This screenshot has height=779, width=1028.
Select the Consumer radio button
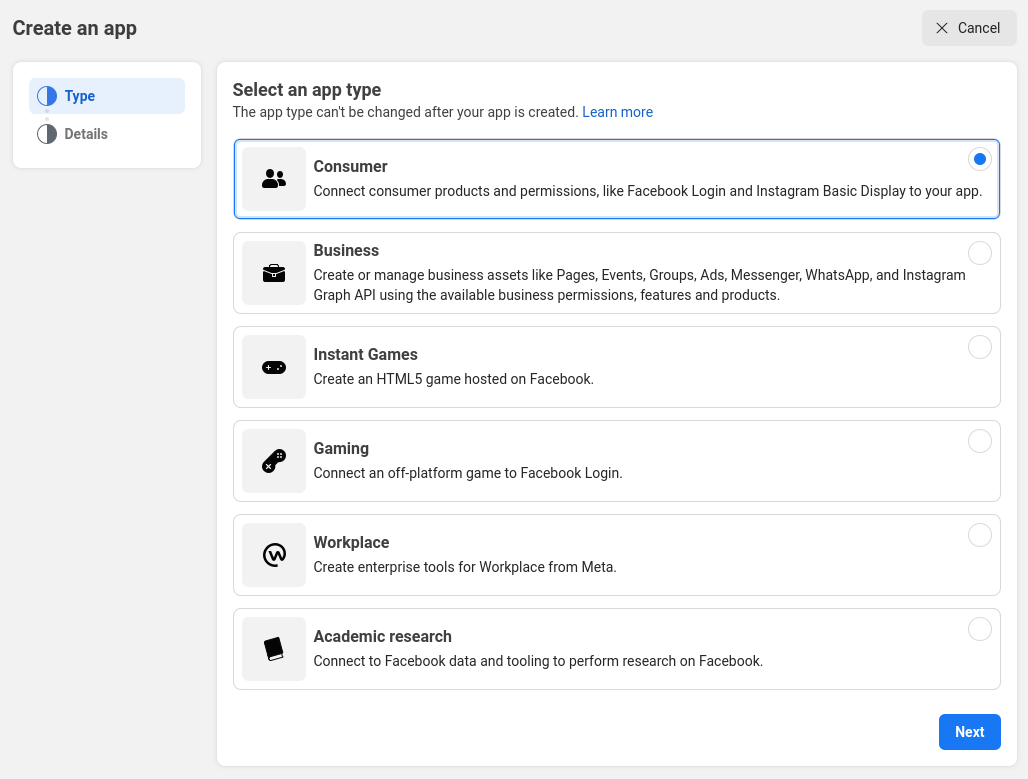[x=980, y=159]
